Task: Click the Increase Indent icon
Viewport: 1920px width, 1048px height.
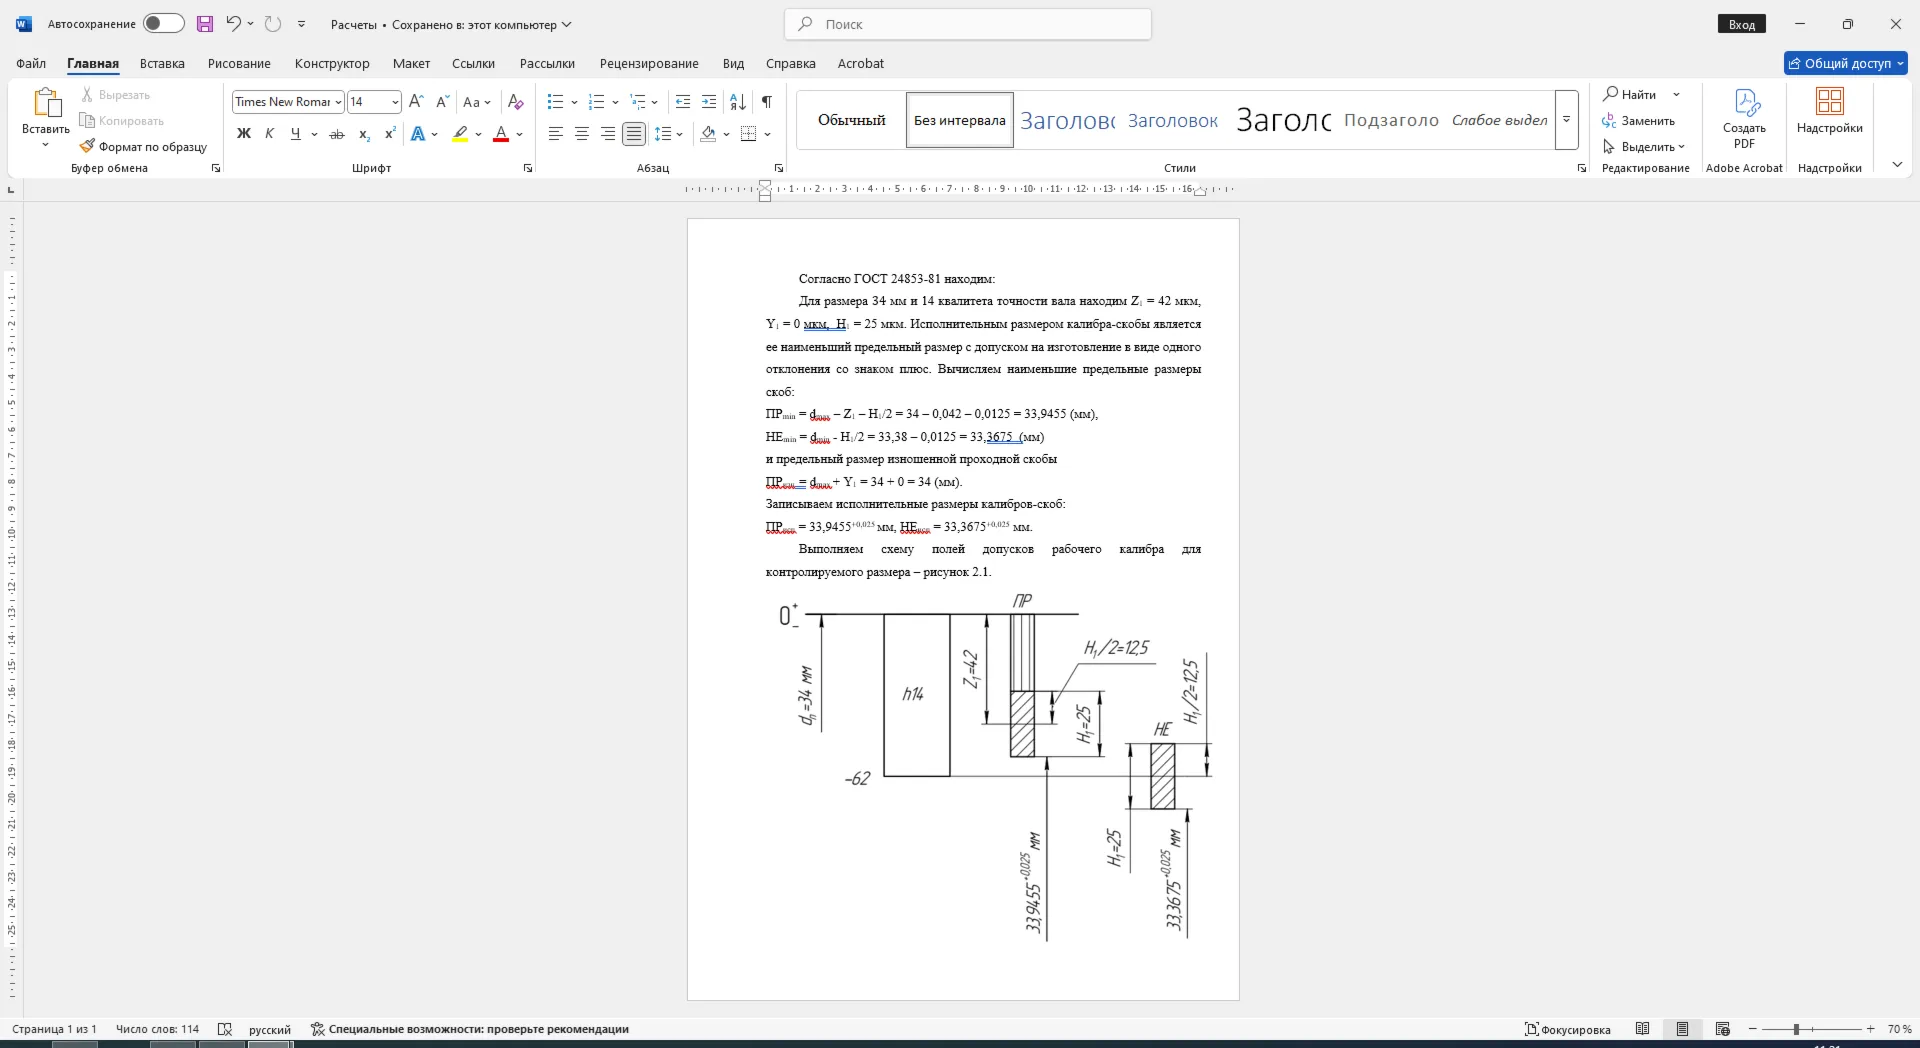Action: (709, 102)
